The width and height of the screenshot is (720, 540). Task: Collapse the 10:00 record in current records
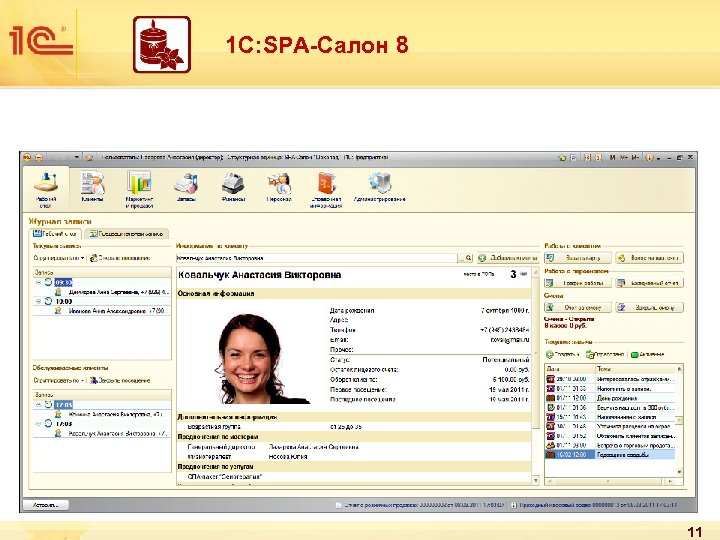[x=38, y=301]
